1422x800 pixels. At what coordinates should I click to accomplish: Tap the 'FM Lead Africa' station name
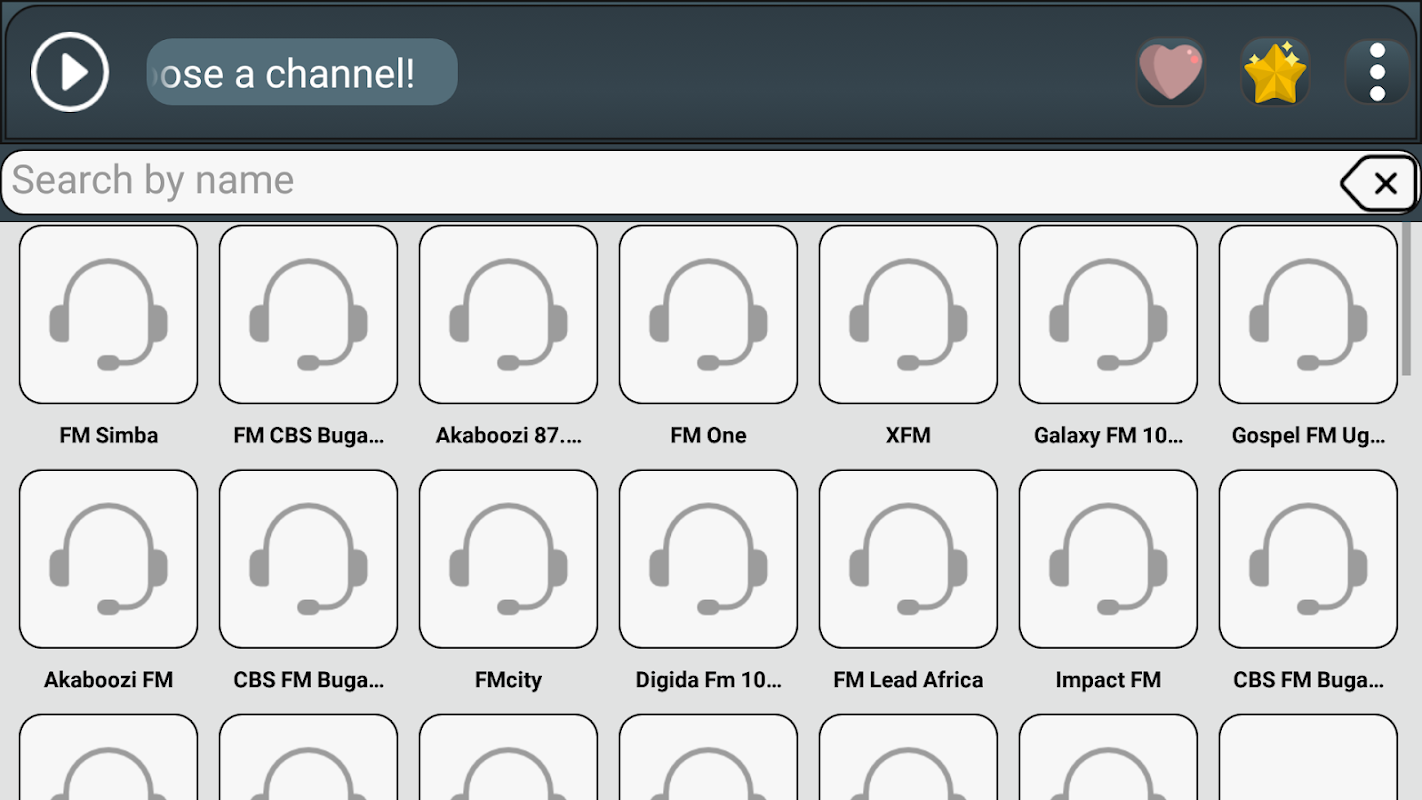coord(909,680)
